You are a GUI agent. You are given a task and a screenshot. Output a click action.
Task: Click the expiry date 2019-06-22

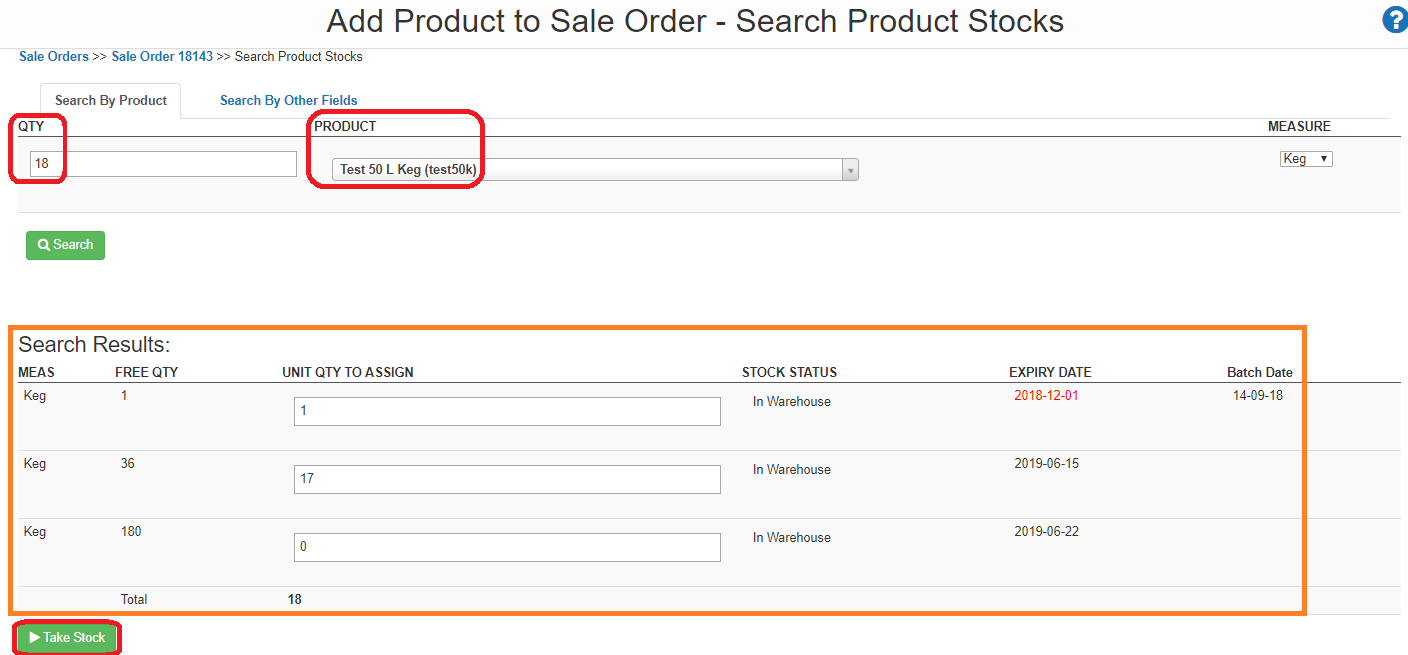[1046, 532]
